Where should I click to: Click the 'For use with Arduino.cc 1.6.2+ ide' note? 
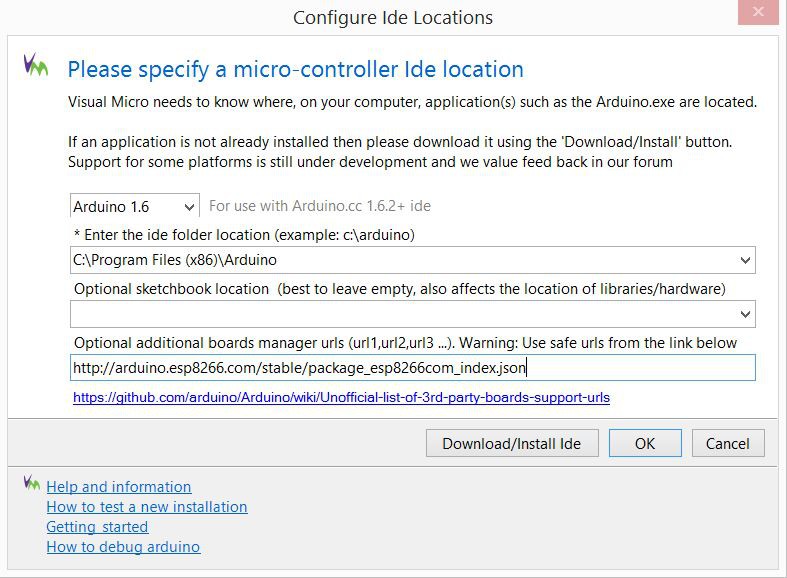320,206
